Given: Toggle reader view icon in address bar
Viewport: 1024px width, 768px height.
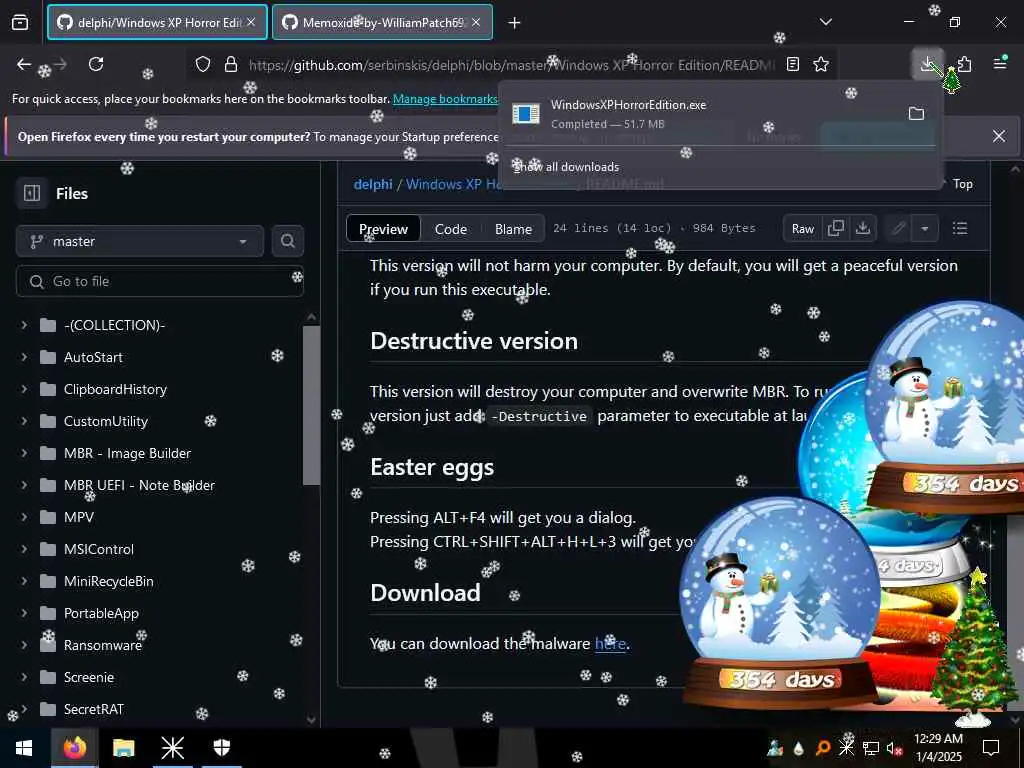Looking at the screenshot, I should (x=793, y=64).
